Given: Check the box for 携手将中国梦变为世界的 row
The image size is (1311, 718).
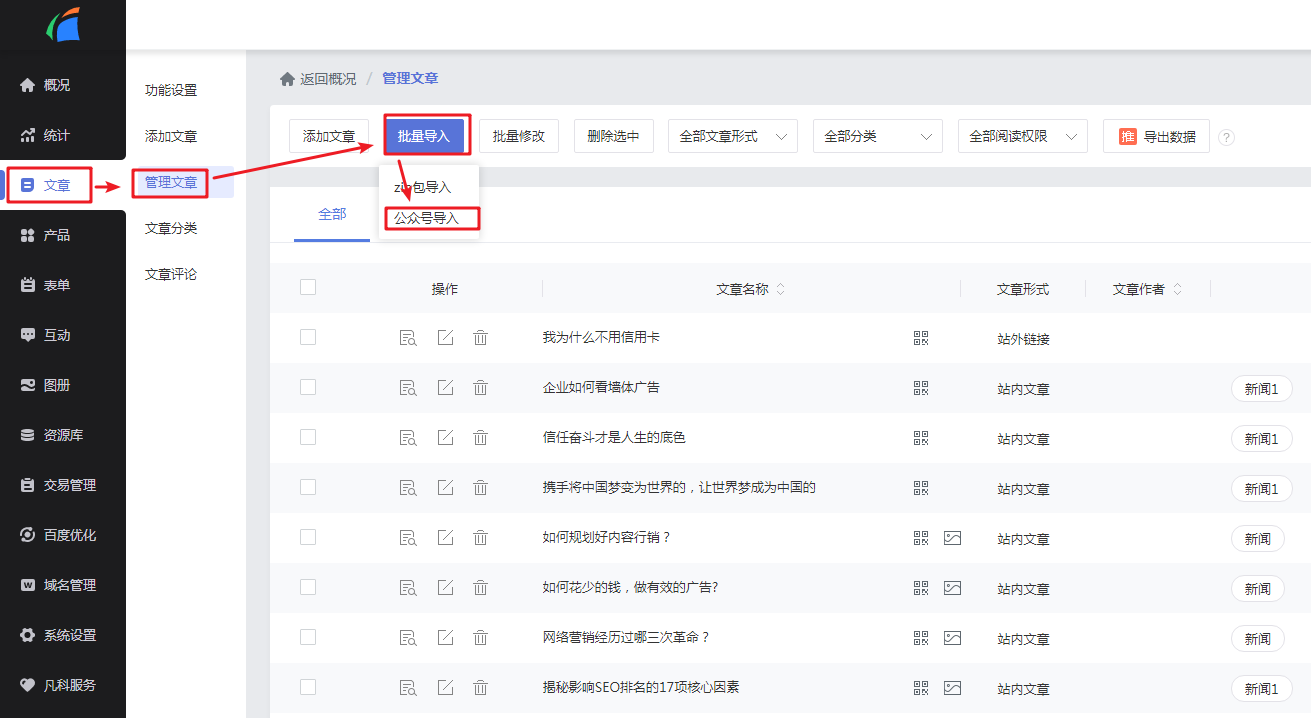Looking at the screenshot, I should [x=308, y=487].
